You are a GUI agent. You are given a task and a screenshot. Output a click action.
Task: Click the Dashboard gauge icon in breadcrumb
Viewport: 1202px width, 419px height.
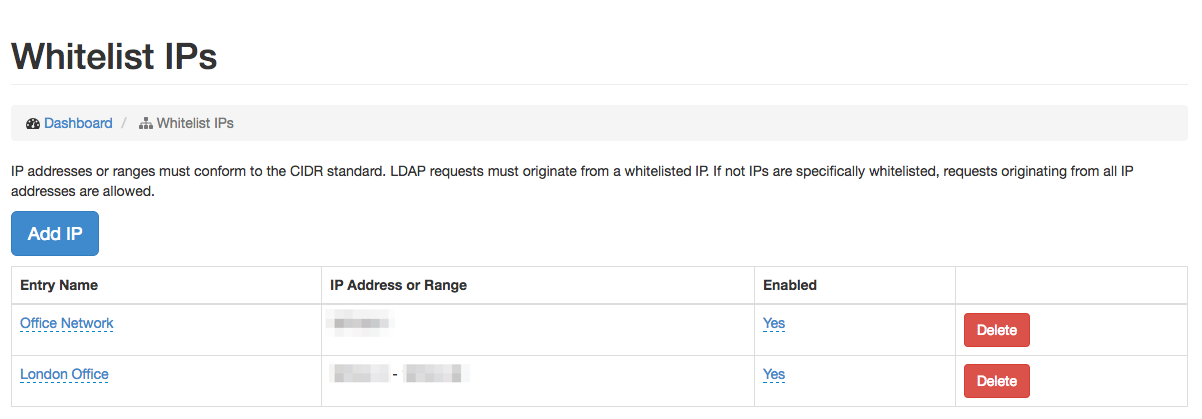pos(33,123)
